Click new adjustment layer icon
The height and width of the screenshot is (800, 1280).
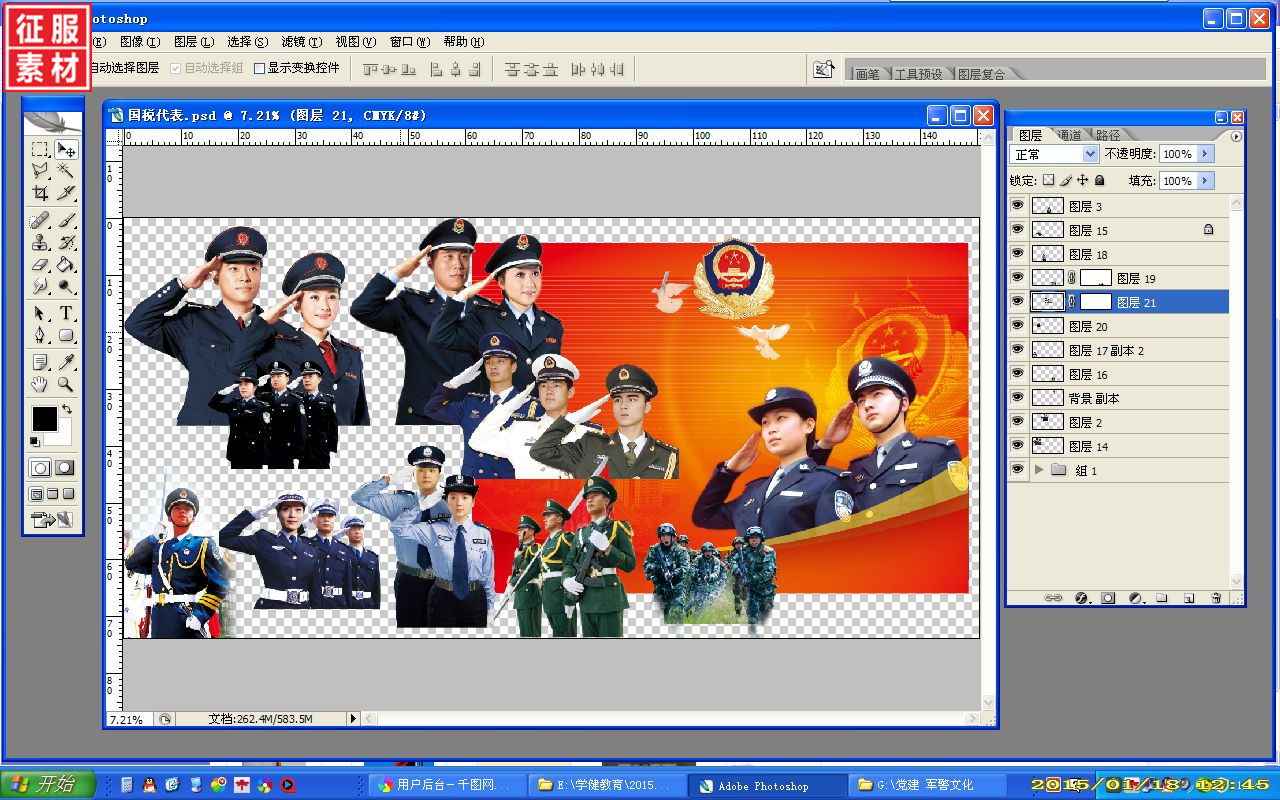click(x=1135, y=598)
